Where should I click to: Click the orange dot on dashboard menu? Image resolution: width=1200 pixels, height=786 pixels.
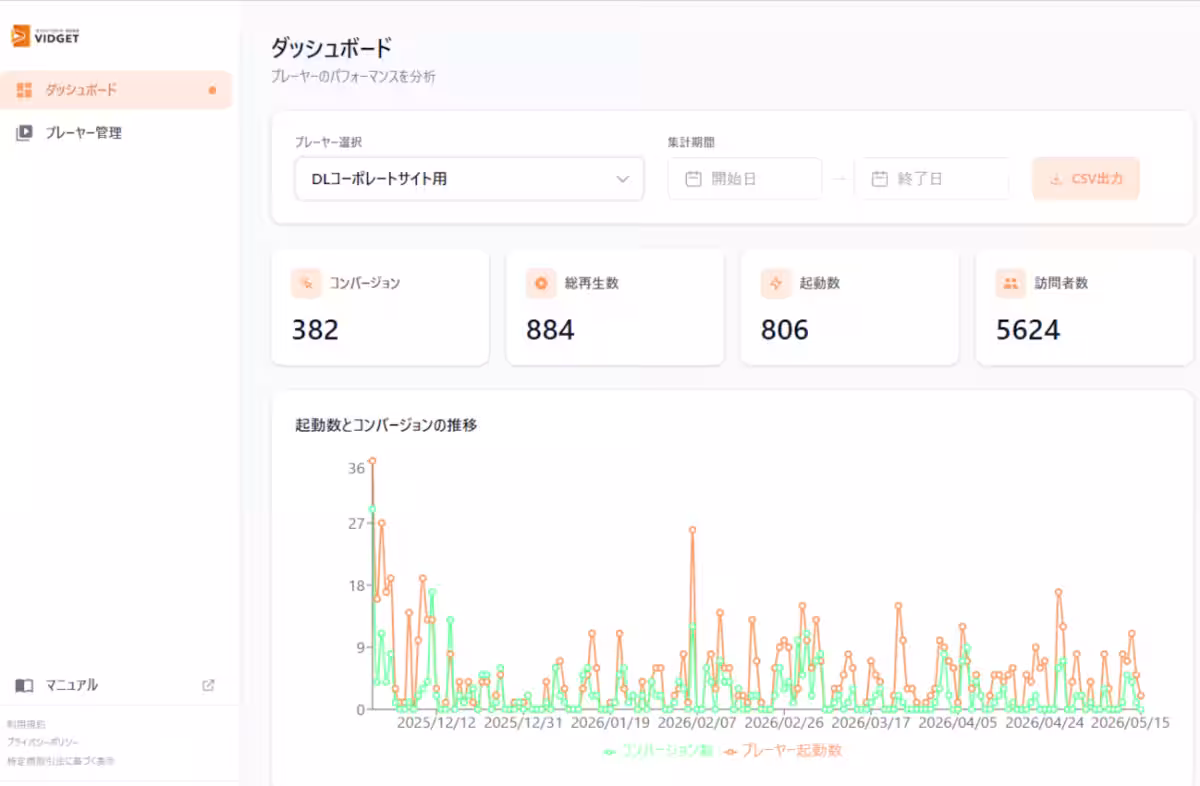pos(212,90)
